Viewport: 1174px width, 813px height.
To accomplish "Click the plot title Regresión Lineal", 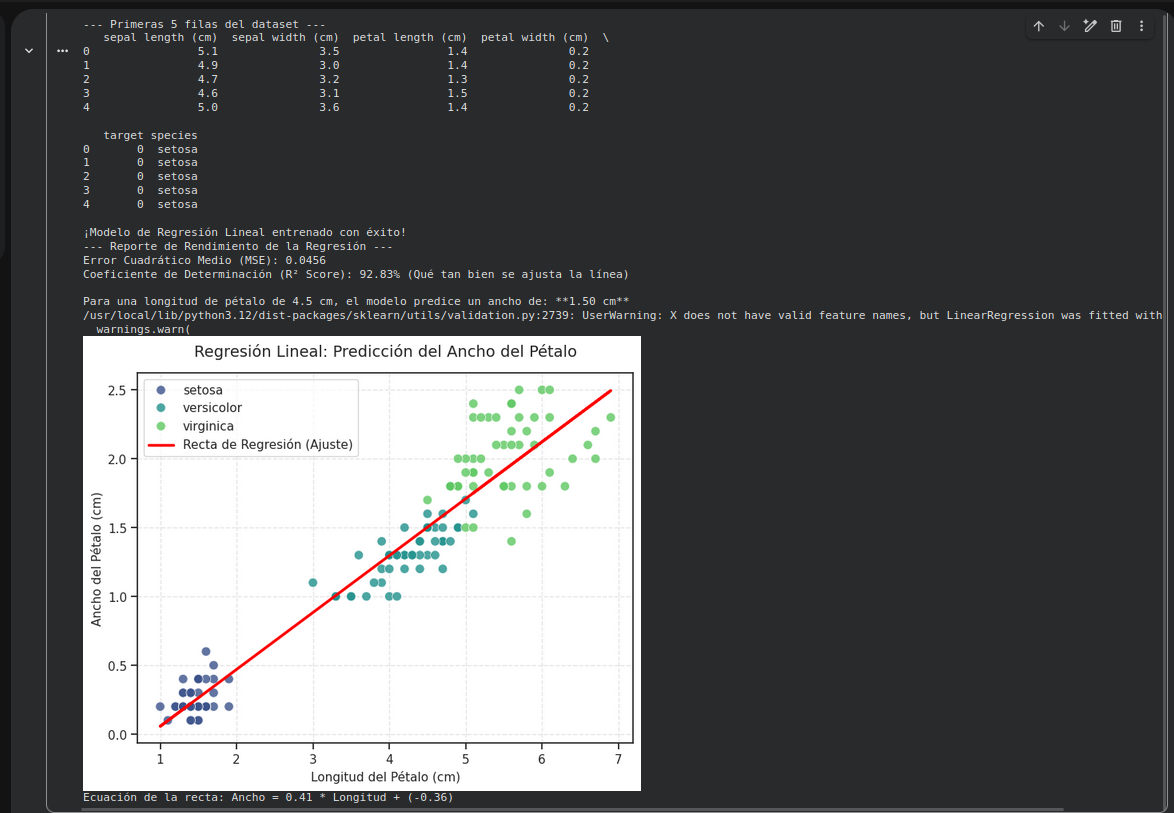I will pos(385,351).
